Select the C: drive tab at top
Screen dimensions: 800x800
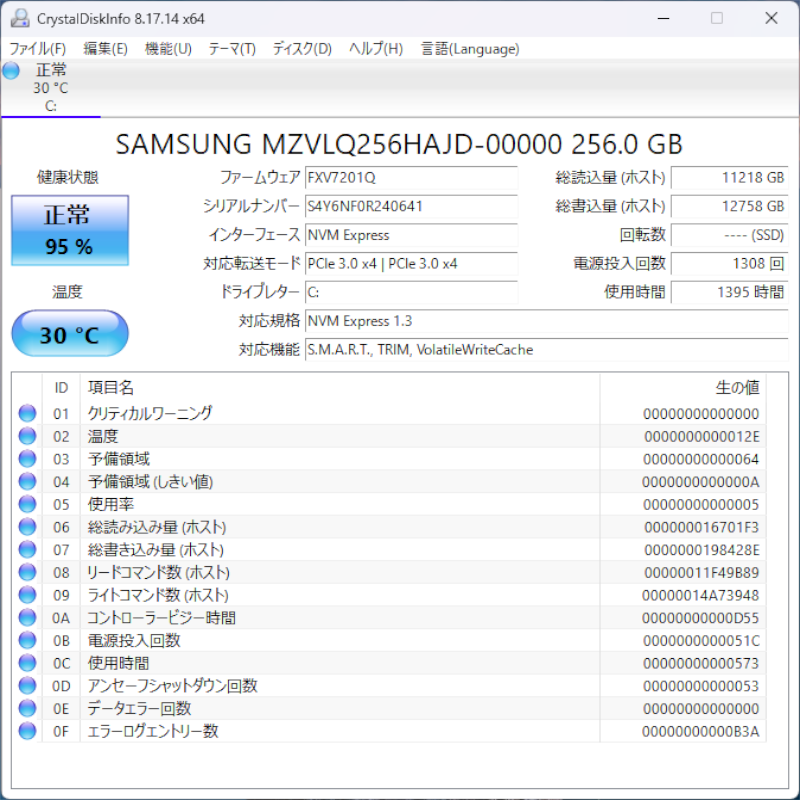tap(50, 88)
